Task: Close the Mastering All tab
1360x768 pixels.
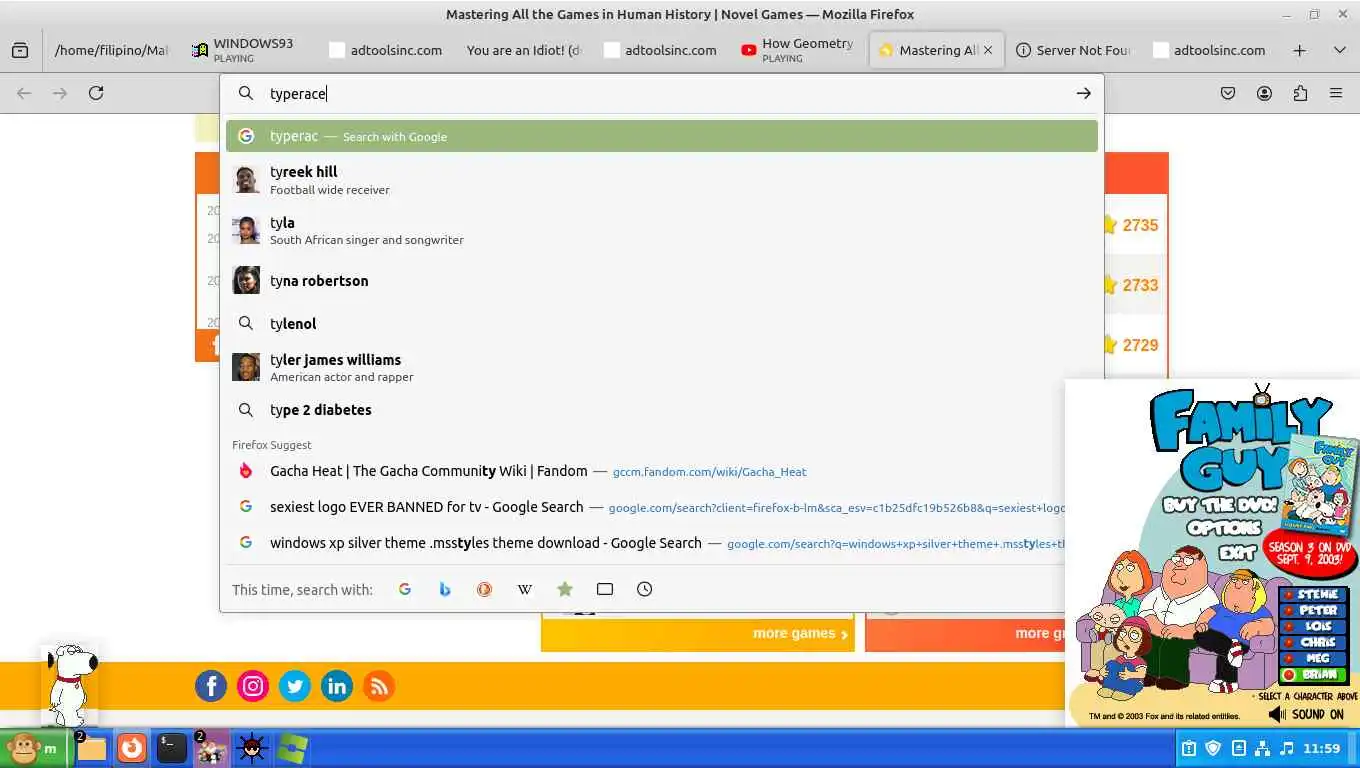Action: click(988, 50)
